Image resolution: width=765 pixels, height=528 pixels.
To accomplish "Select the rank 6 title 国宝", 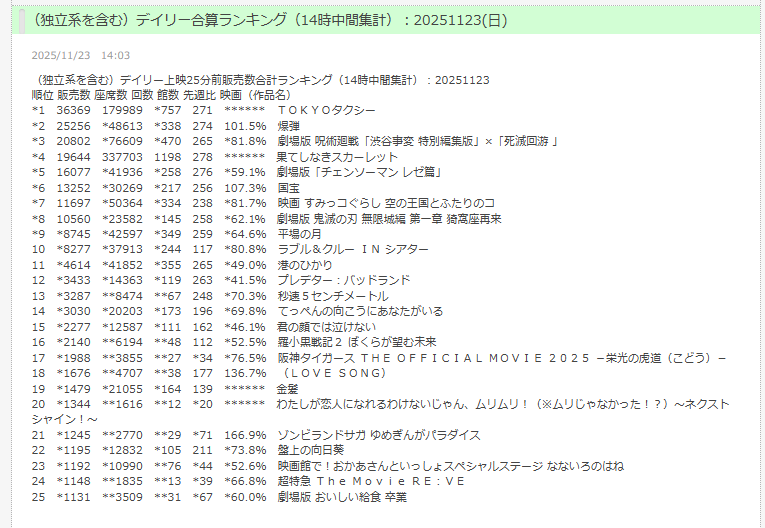I will (289, 187).
